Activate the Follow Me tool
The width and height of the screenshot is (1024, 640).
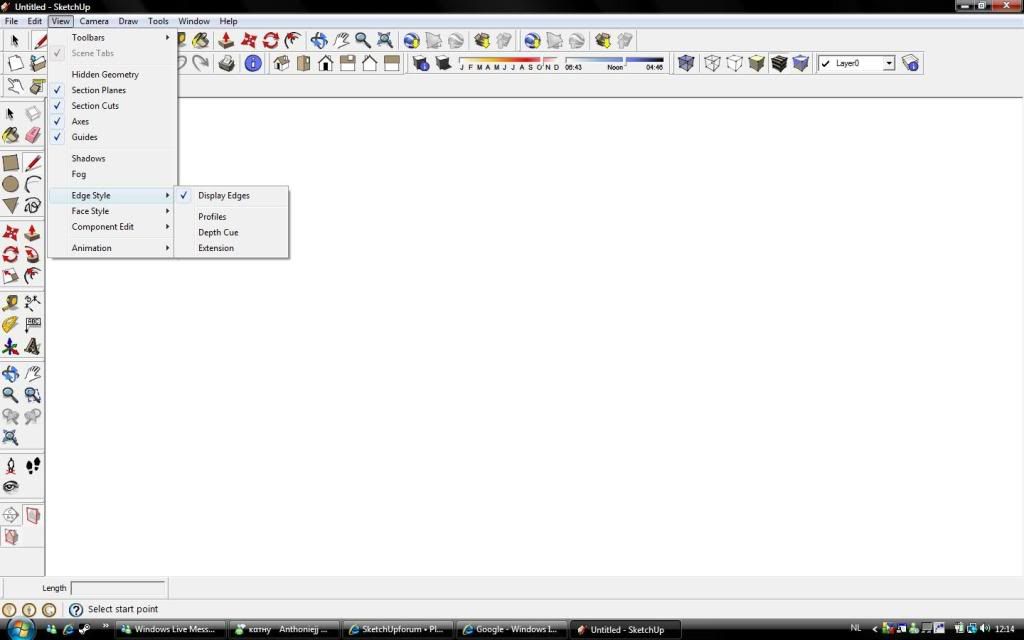click(x=33, y=254)
